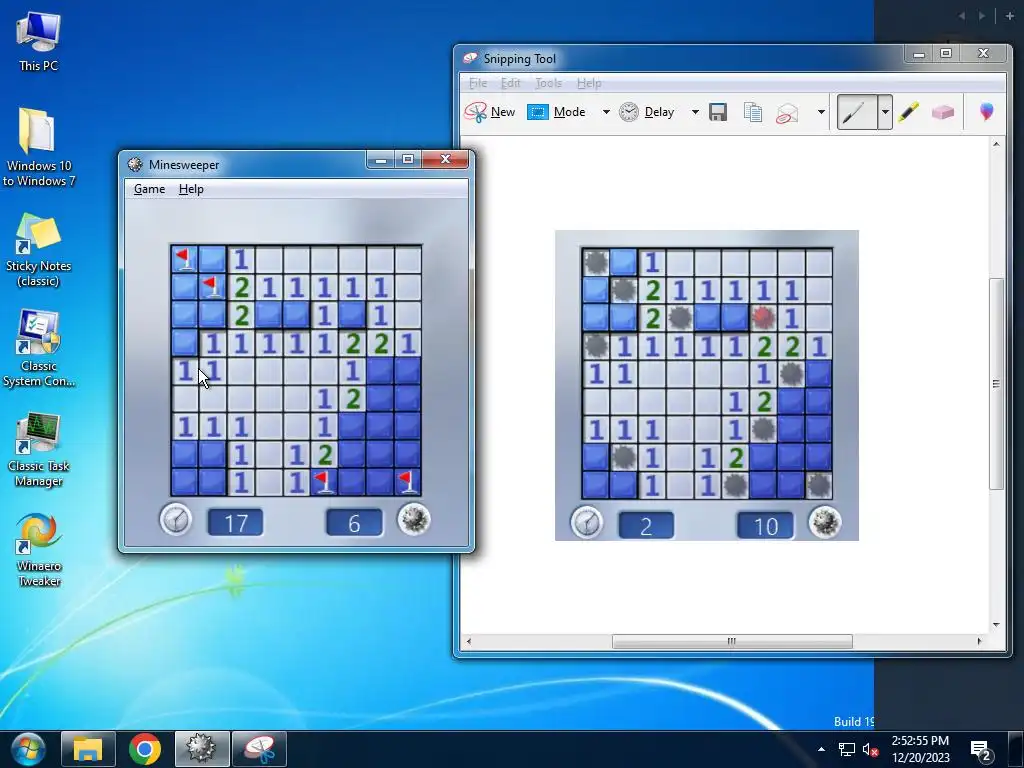Click the Snipping Tool horizontal scrollbar thumb

pos(731,641)
